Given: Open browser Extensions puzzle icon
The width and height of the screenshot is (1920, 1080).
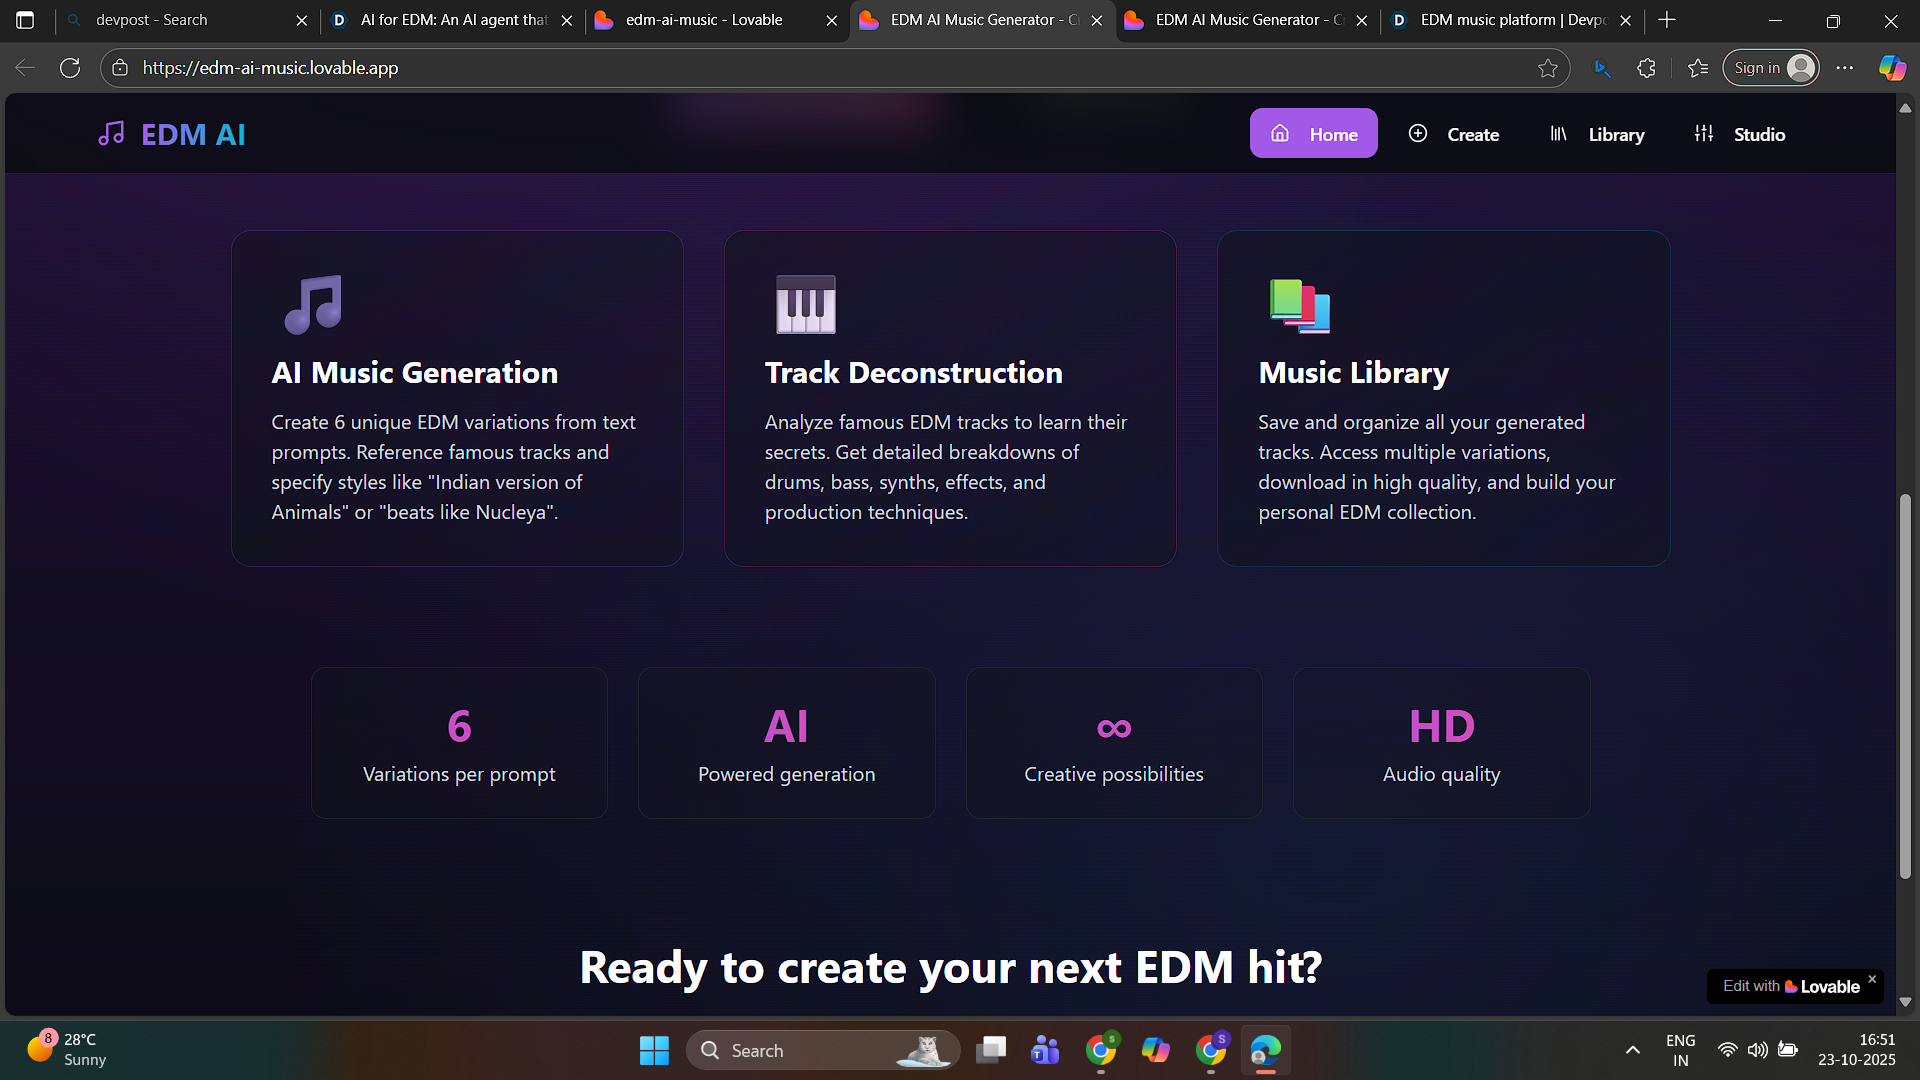Looking at the screenshot, I should coord(1646,68).
